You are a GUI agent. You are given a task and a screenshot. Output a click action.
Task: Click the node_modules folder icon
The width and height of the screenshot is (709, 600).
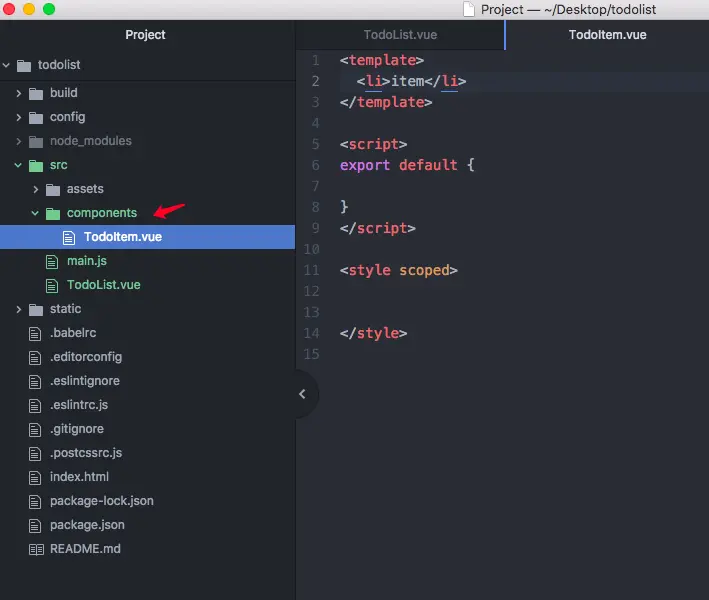coord(36,142)
